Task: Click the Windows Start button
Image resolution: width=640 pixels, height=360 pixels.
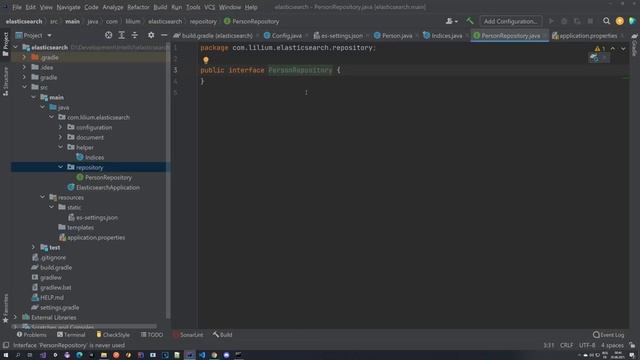Action: click(x=6, y=355)
